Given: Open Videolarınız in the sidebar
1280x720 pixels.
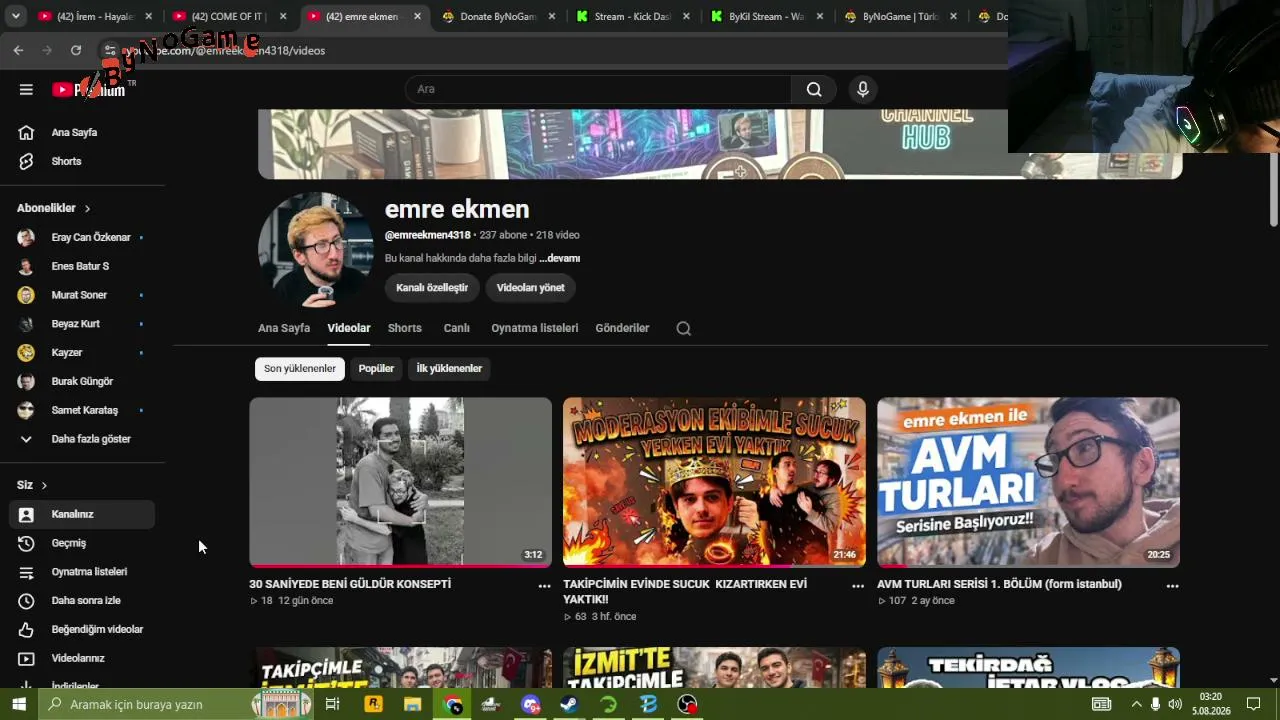Looking at the screenshot, I should (x=82, y=659).
